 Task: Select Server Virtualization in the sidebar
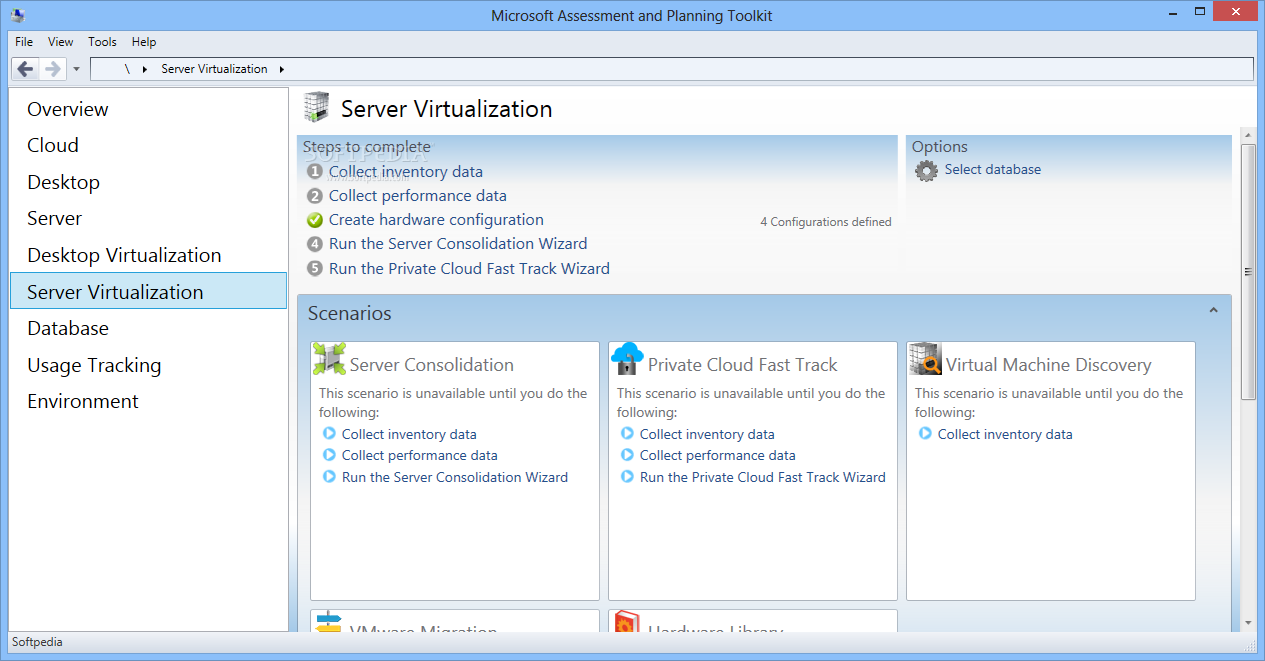(x=148, y=291)
